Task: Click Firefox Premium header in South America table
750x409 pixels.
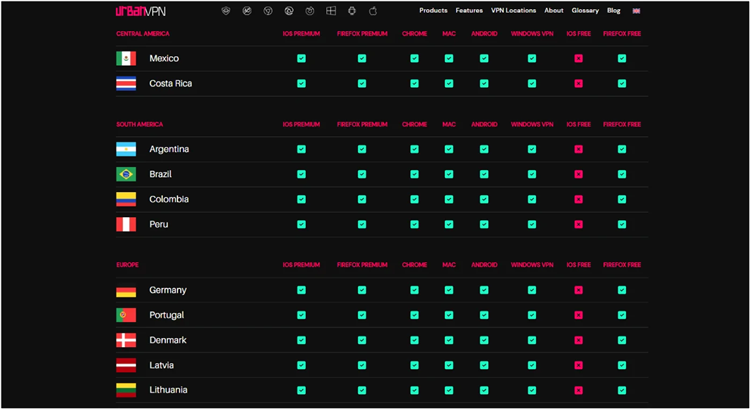Action: 362,124
